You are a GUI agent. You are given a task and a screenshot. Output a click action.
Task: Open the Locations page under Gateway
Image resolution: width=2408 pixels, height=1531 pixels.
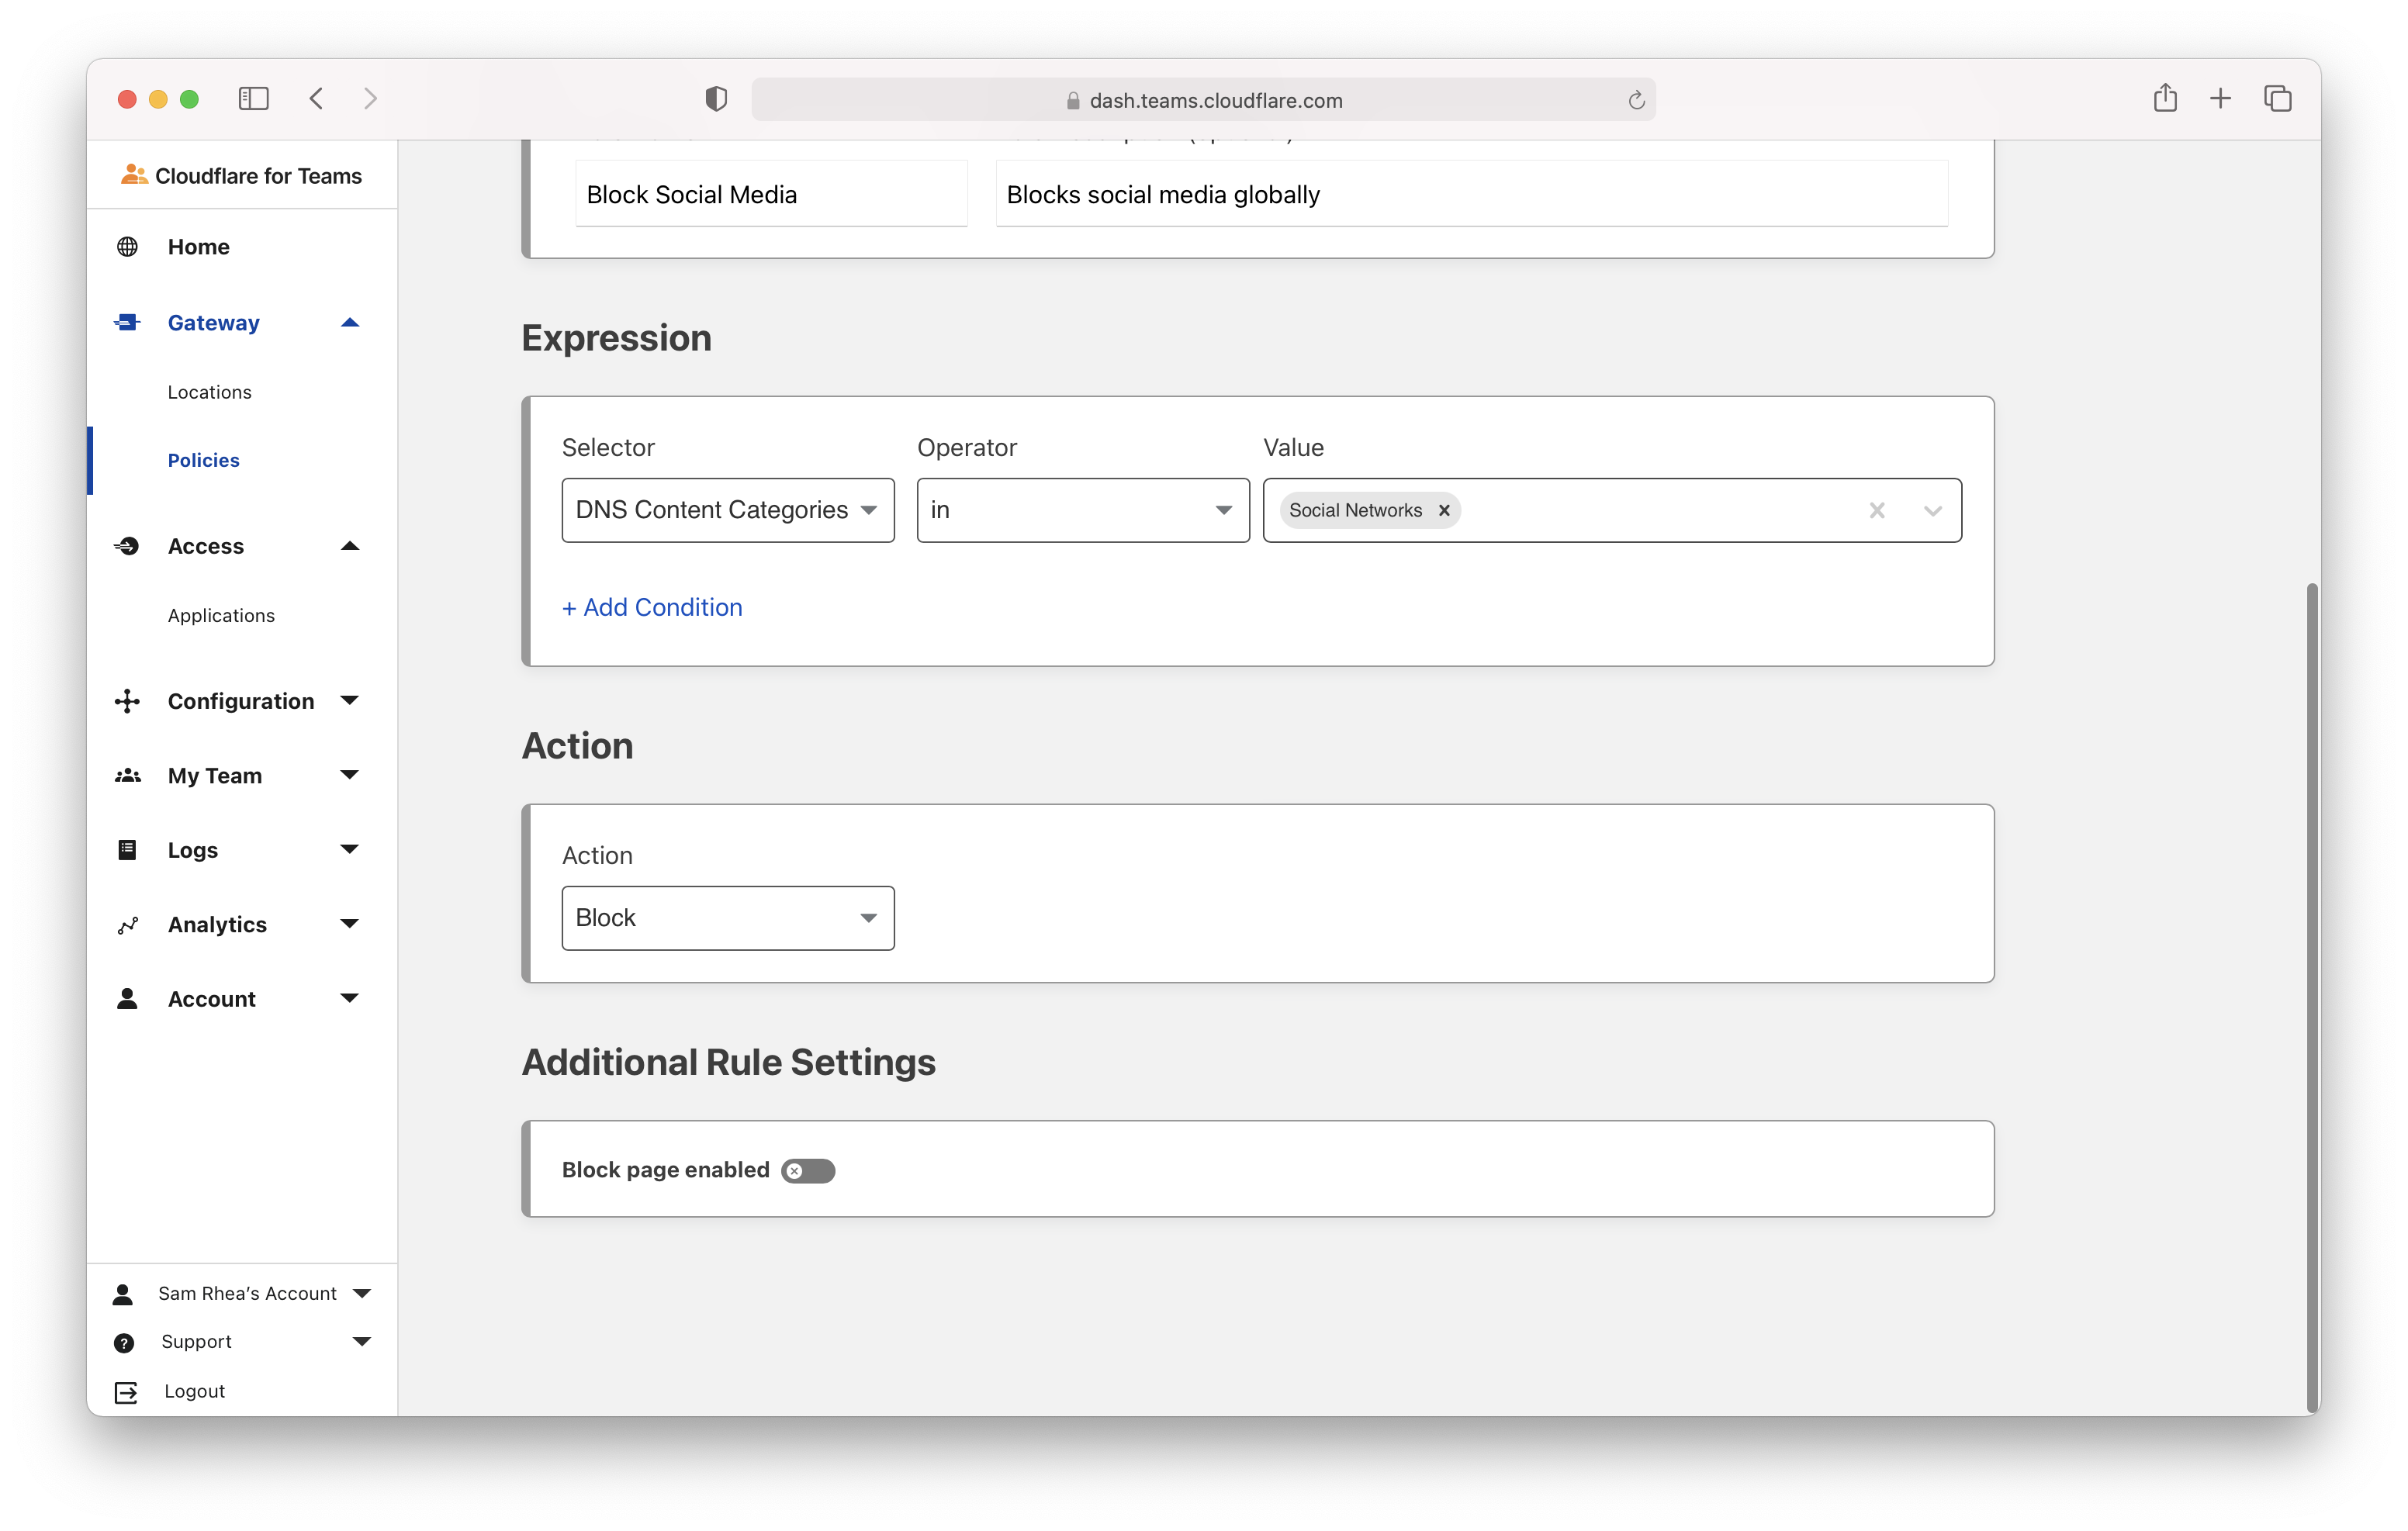coord(210,392)
